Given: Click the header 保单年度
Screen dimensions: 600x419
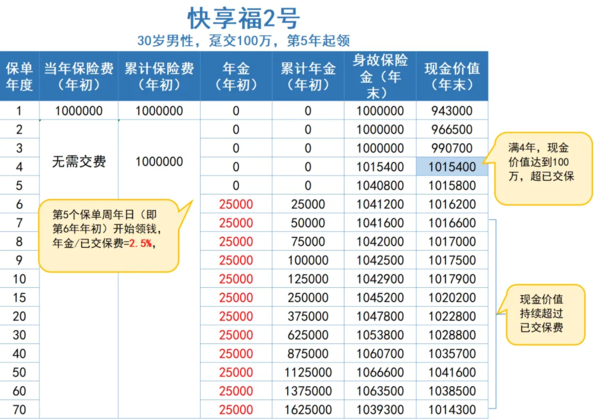Looking at the screenshot, I should (x=19, y=77).
